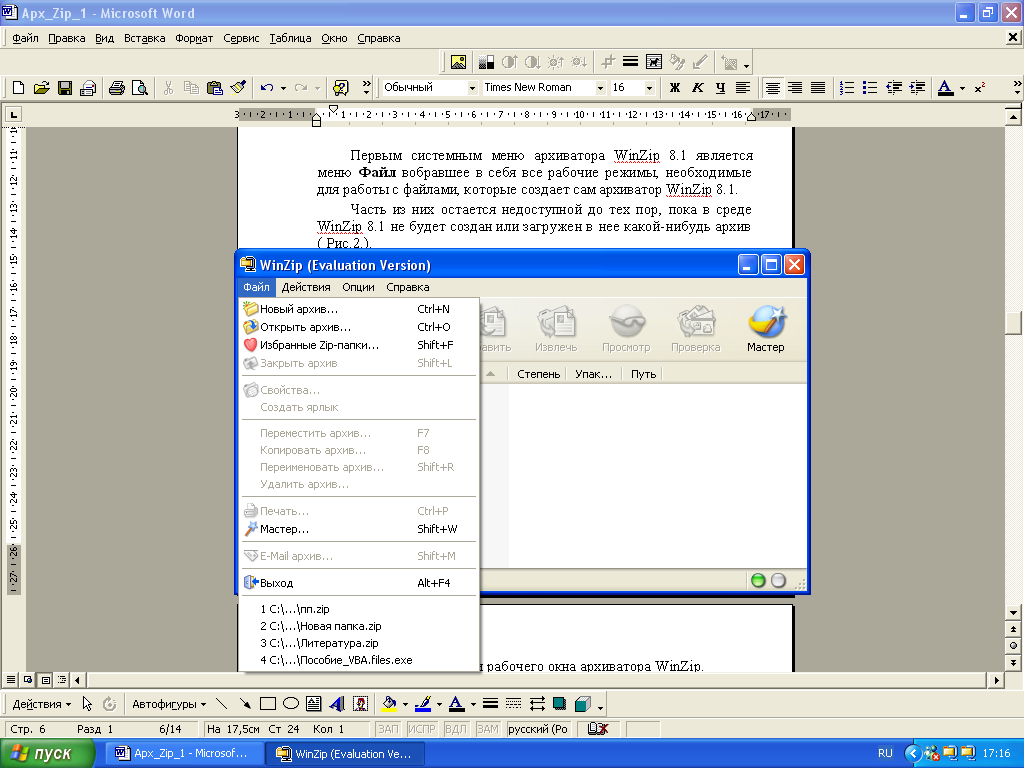Viewport: 1024px width, 768px height.
Task: Insert a text box from Drawing toolbar
Action: 313,704
